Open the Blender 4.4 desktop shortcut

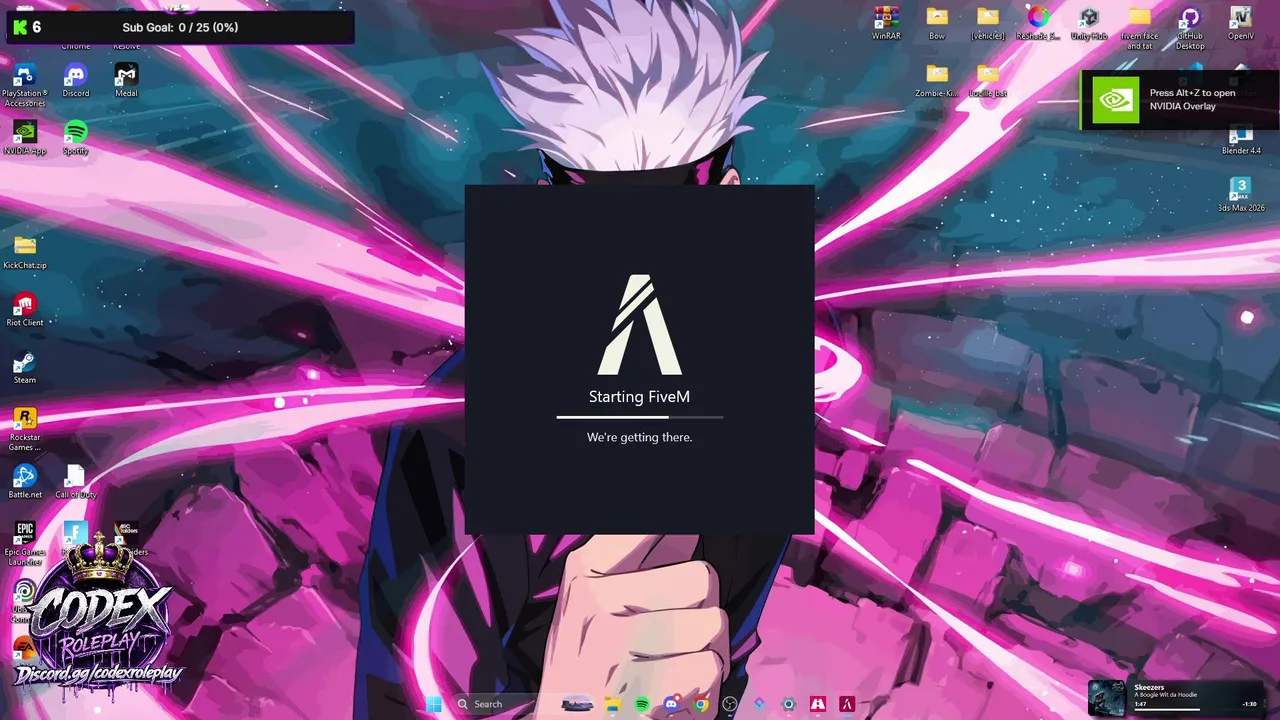[1241, 138]
